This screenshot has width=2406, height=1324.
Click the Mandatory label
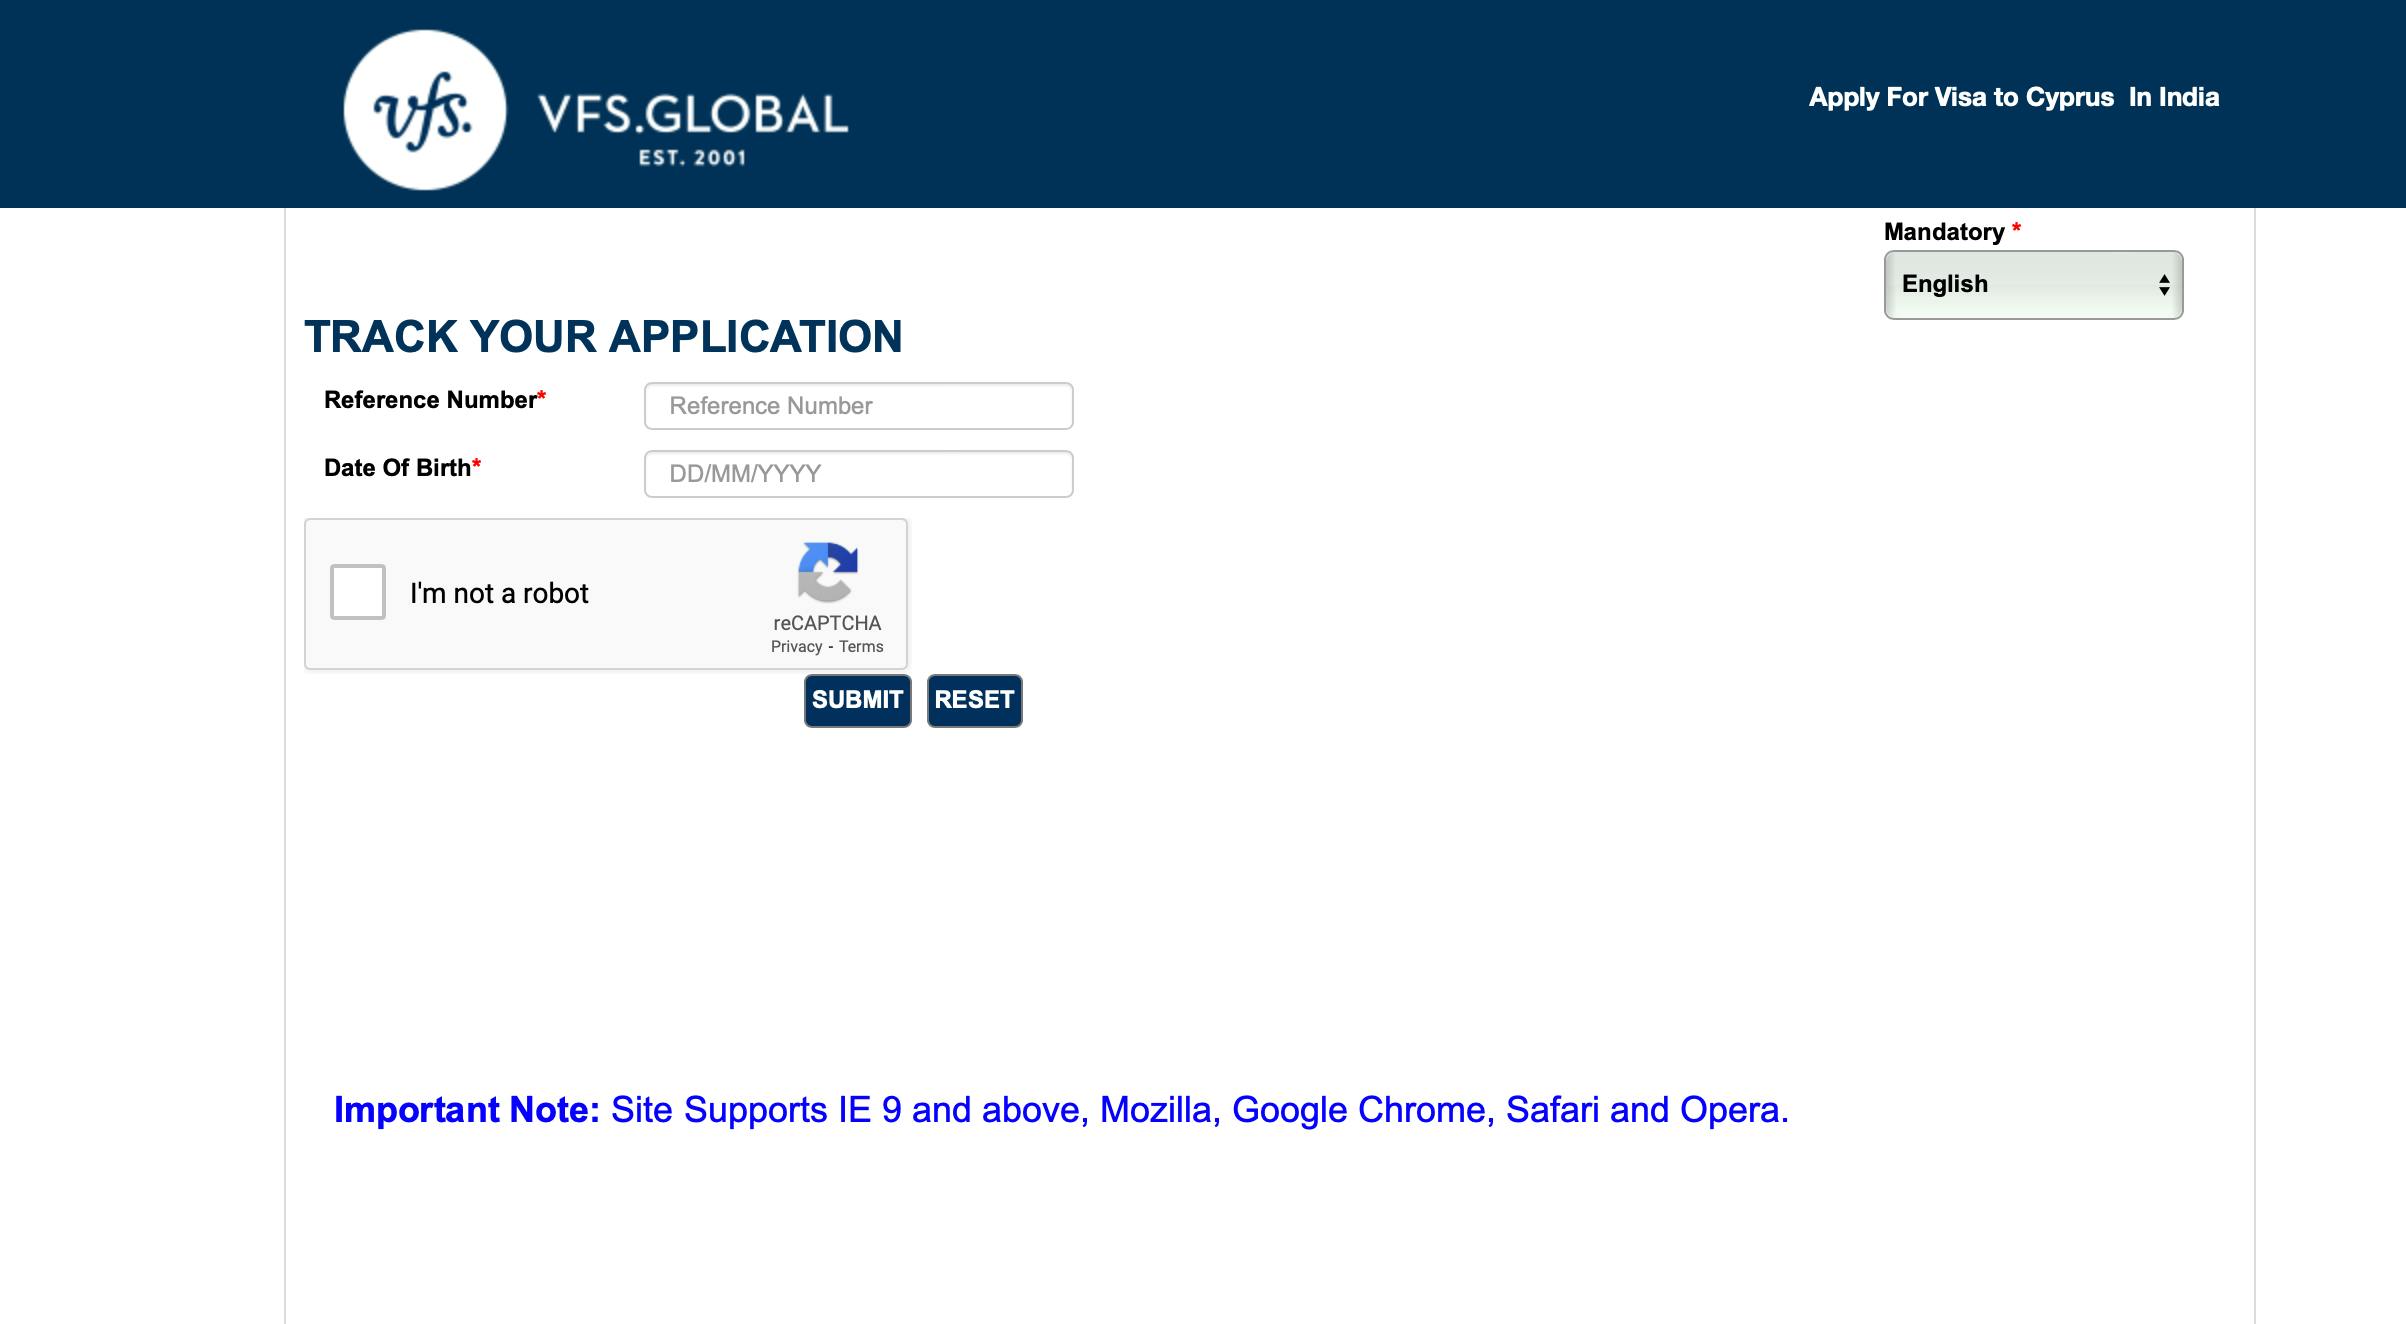(1953, 232)
